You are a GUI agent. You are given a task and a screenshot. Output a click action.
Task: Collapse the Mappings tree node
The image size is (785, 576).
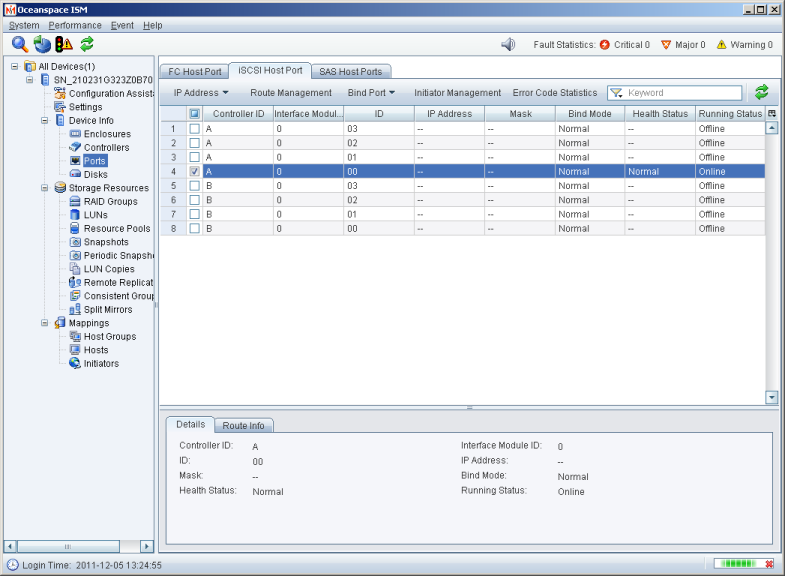[45, 323]
